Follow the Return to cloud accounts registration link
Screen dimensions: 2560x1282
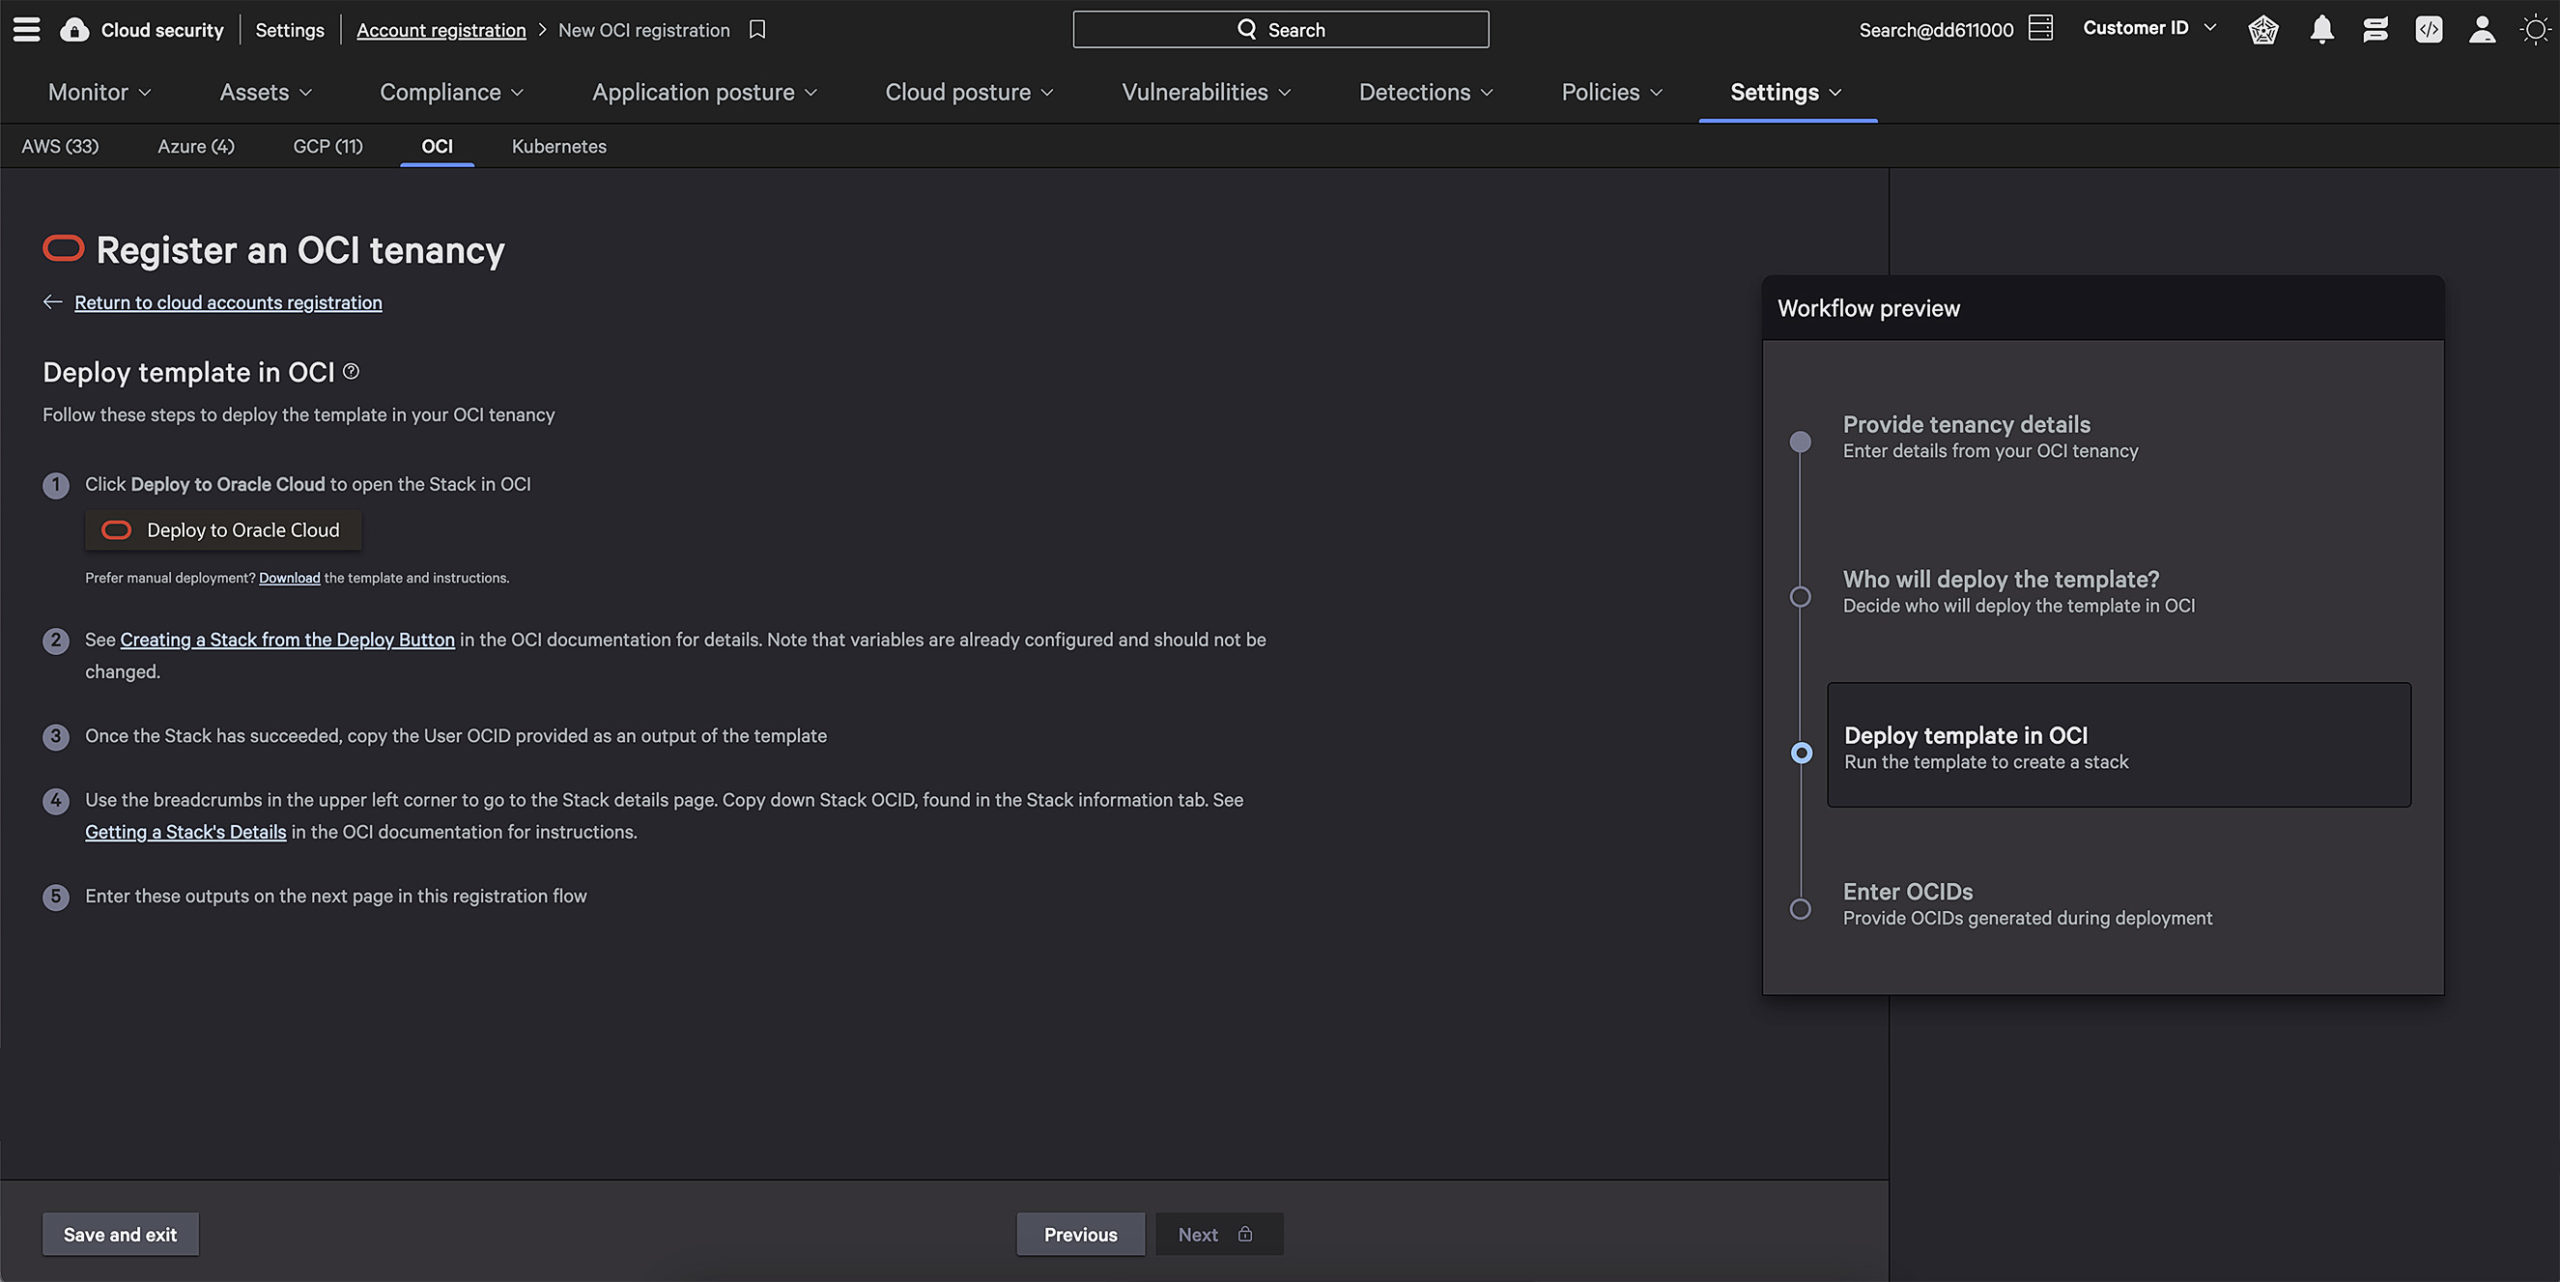coord(228,302)
